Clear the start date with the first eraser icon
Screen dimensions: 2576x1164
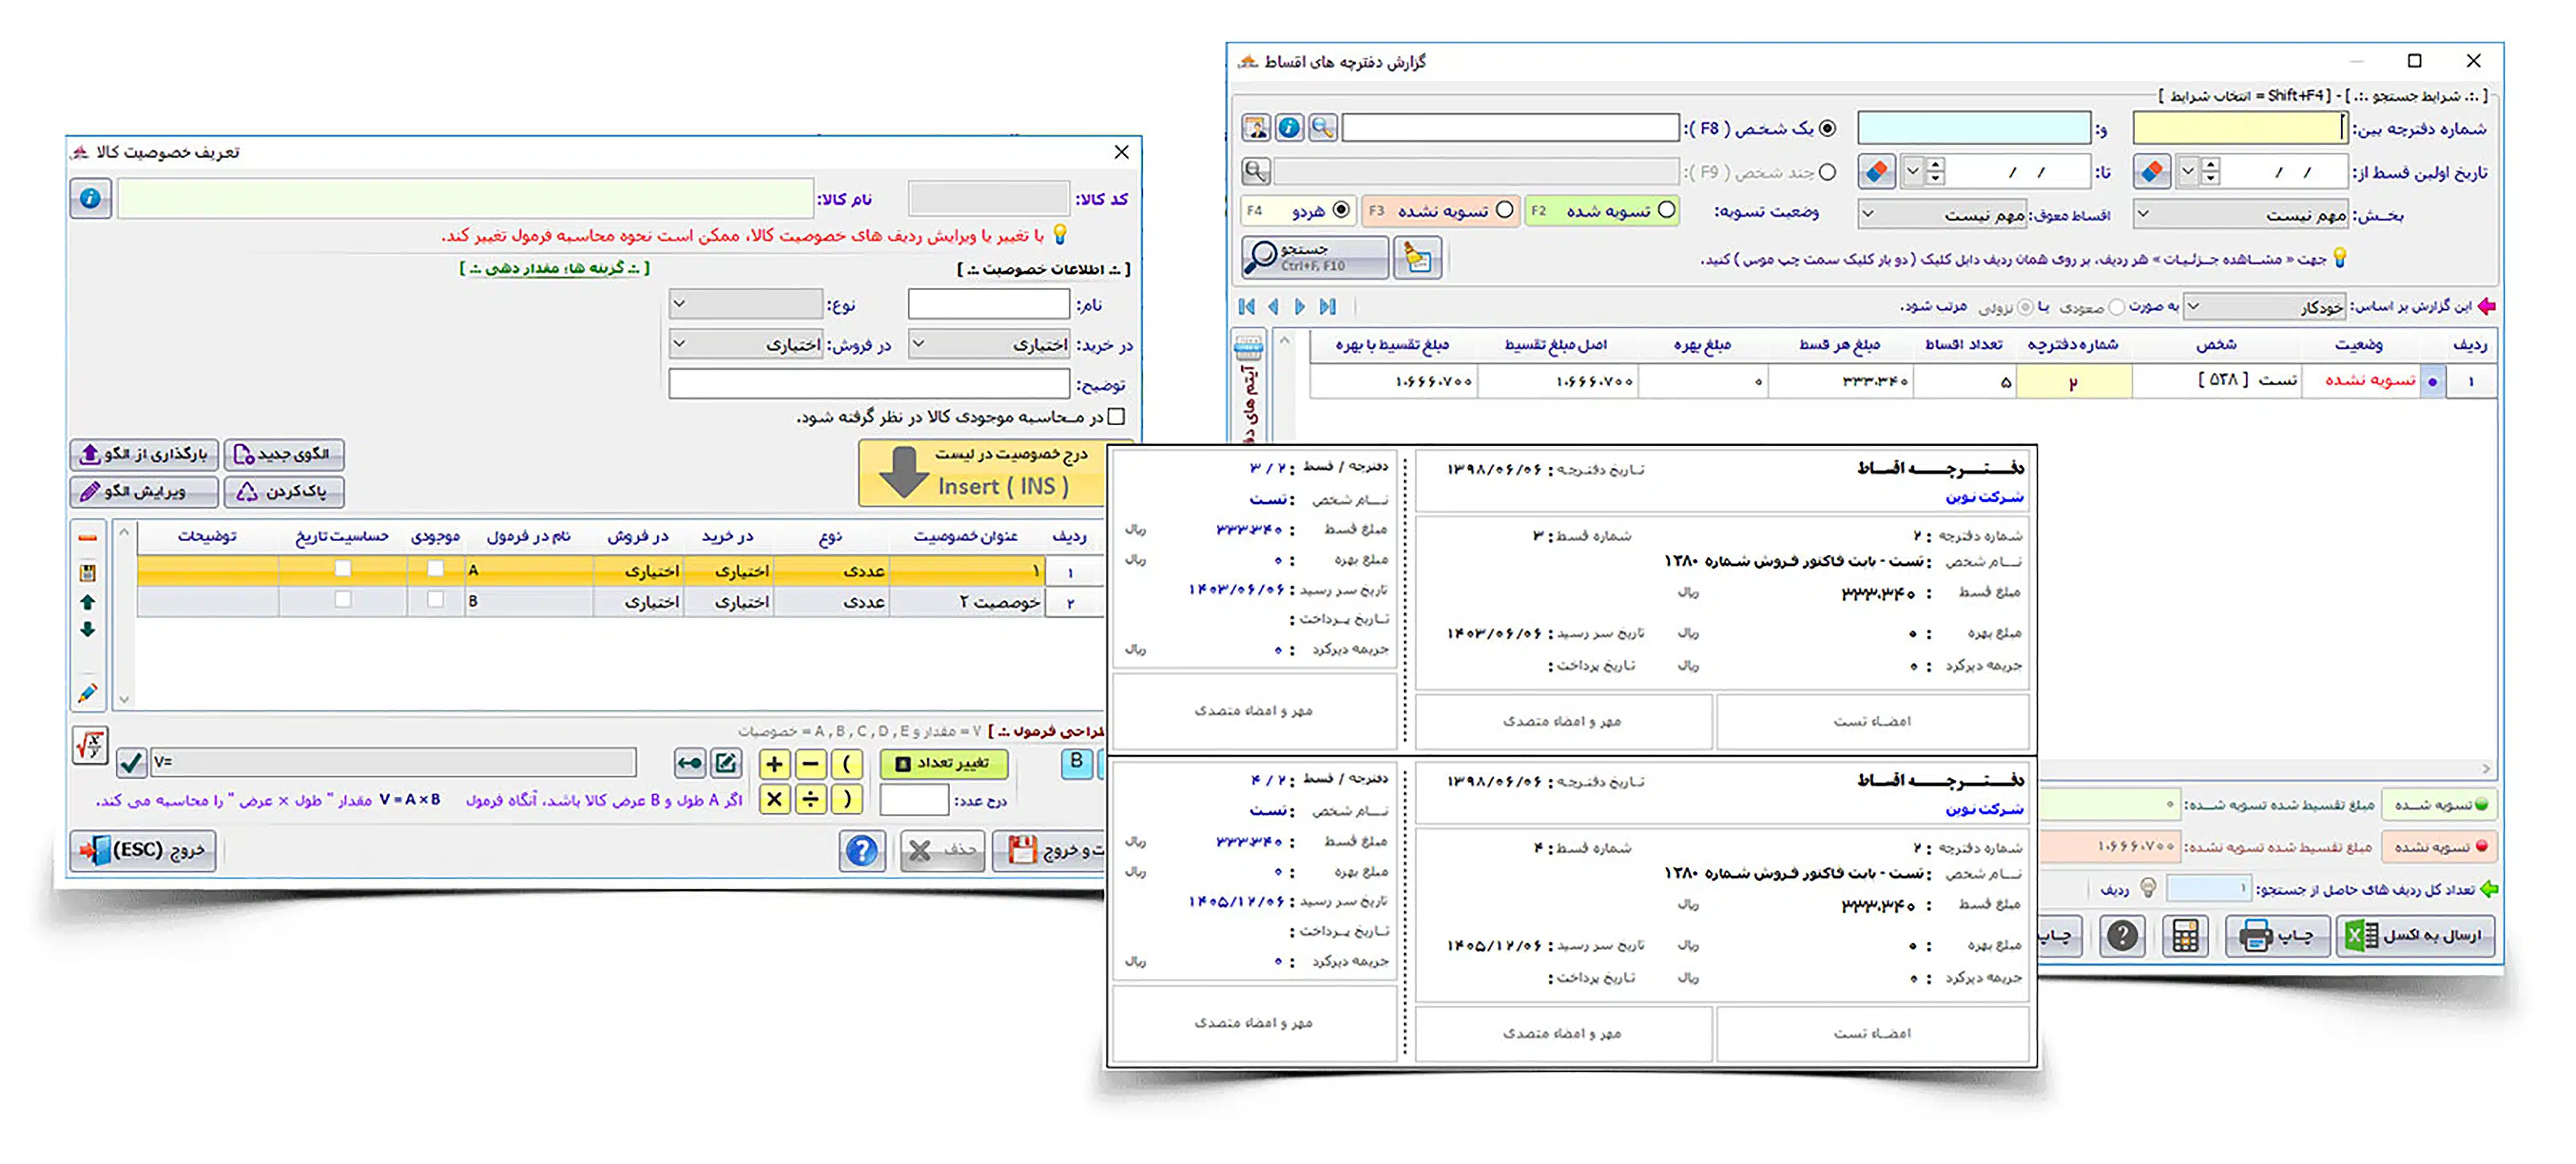coord(2152,171)
